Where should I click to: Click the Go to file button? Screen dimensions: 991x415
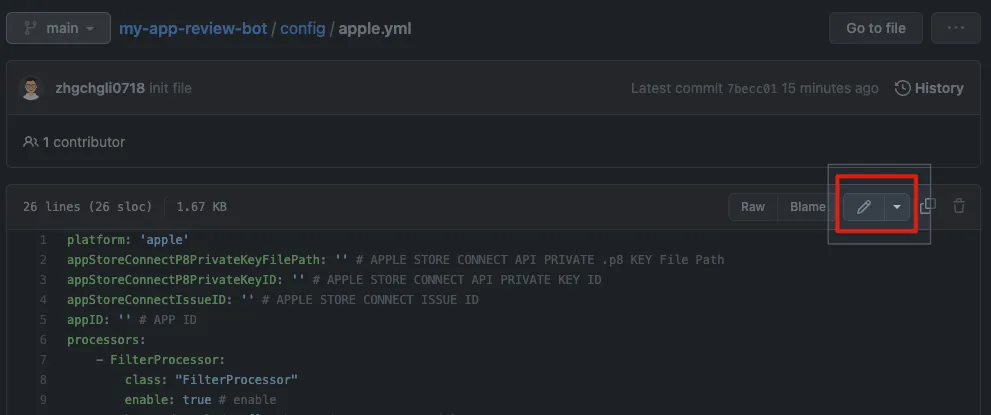coord(875,28)
